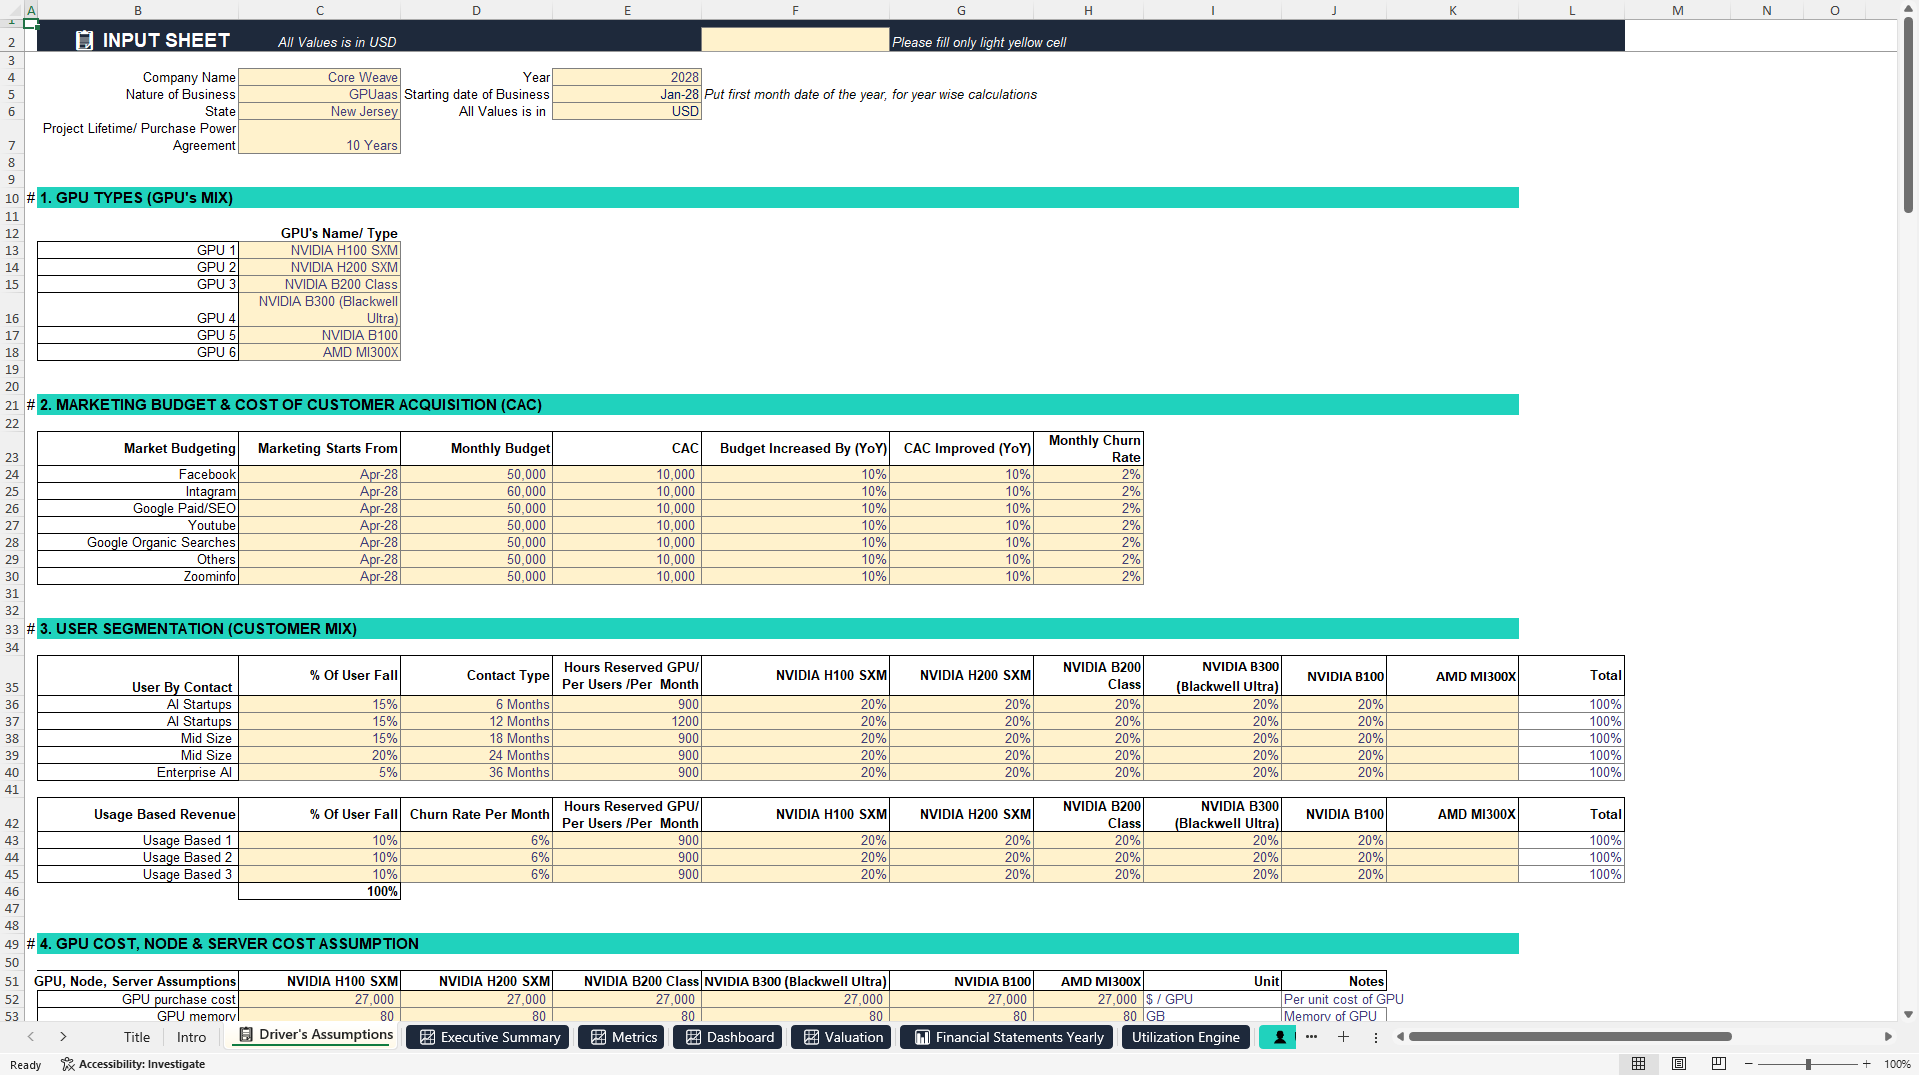This screenshot has height=1075, width=1919.
Task: Click Instagram monthly budget 60,000 cell
Action: (476, 491)
